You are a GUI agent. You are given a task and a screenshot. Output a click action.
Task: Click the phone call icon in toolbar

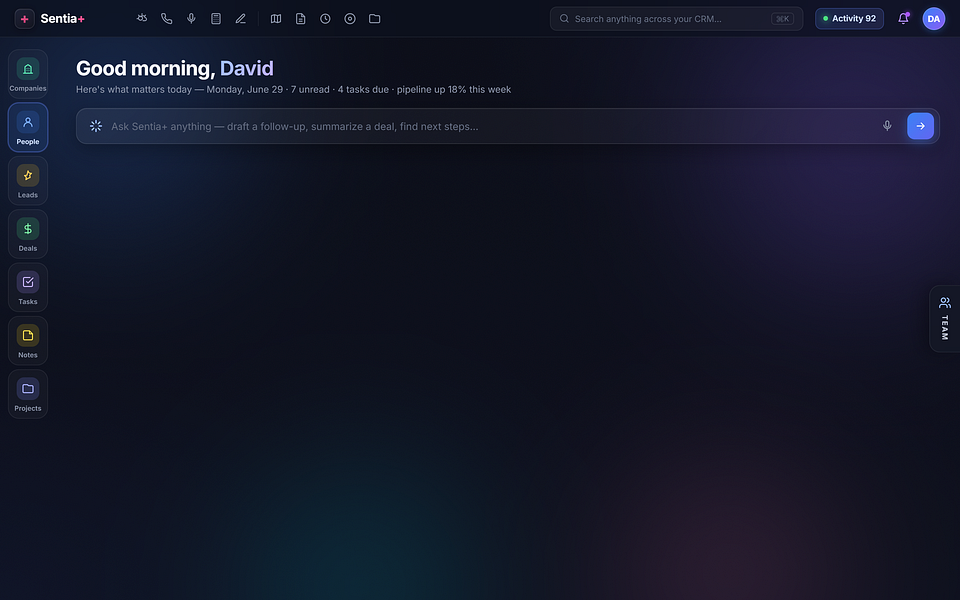click(167, 18)
